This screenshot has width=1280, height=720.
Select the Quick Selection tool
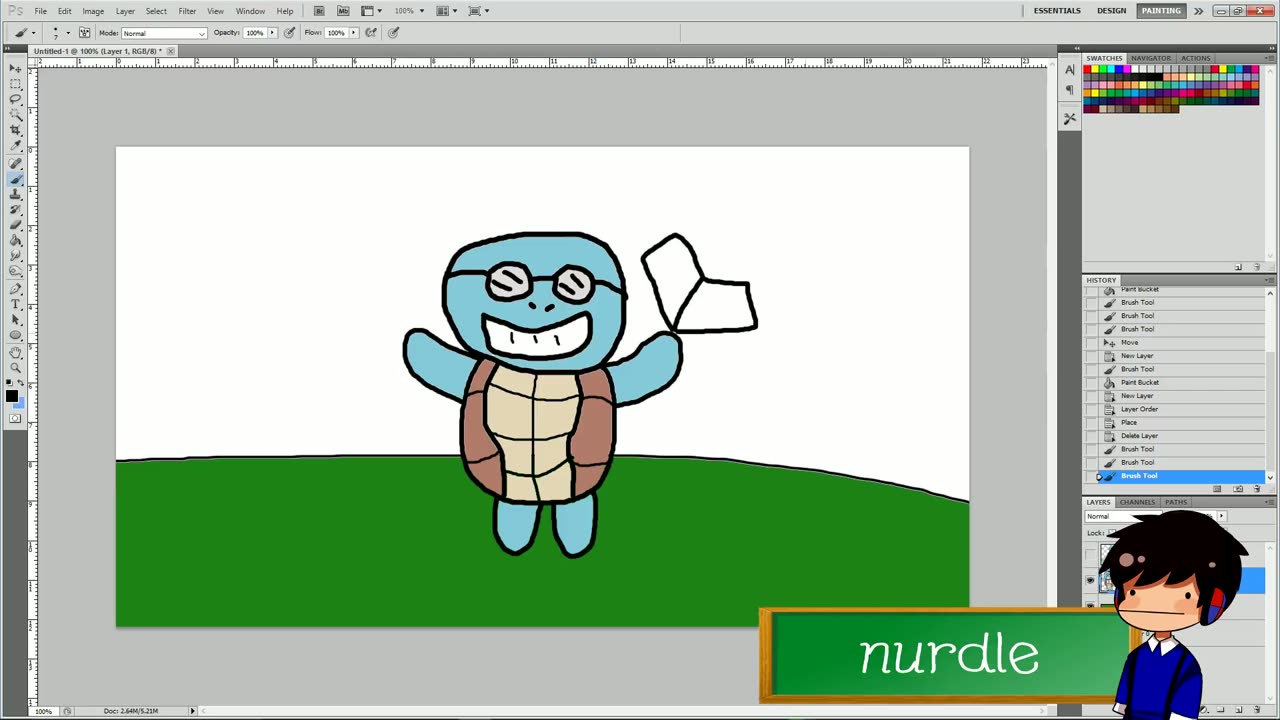tap(16, 115)
